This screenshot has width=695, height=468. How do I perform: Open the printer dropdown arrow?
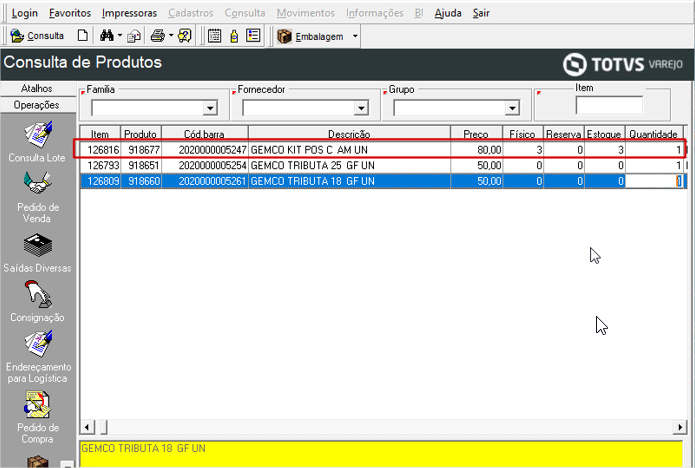(x=171, y=35)
